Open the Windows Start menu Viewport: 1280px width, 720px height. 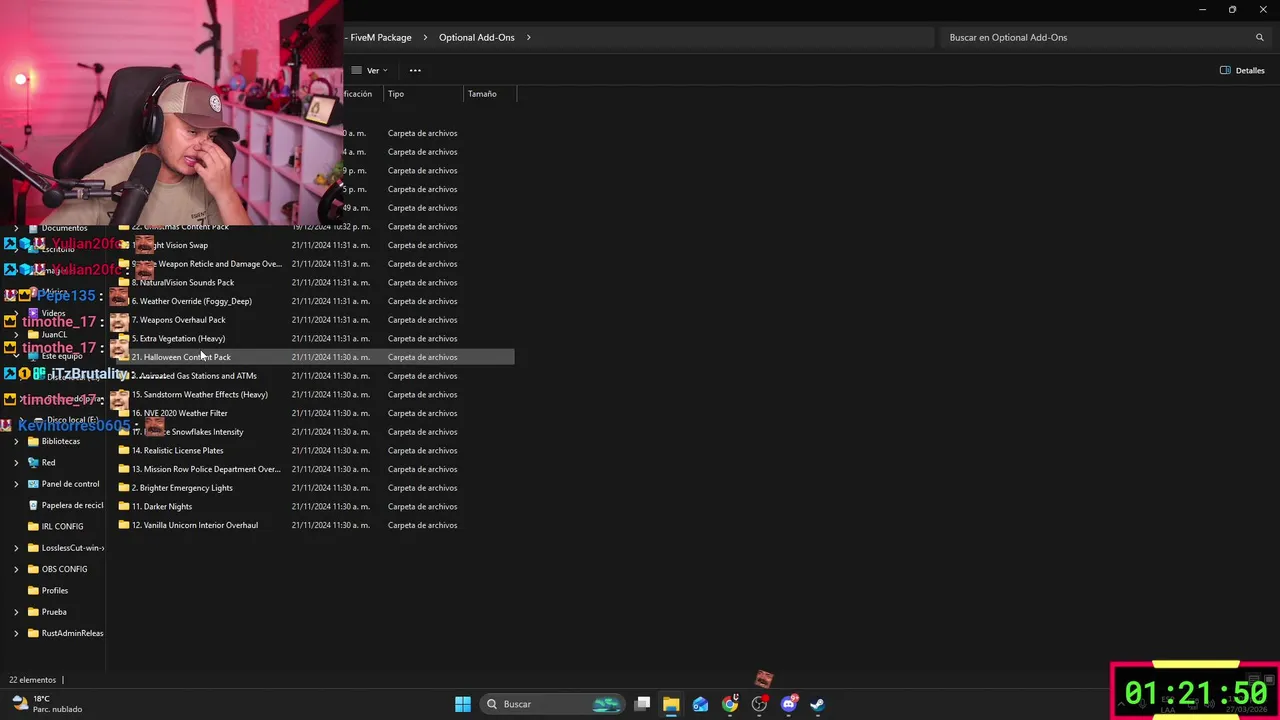(x=463, y=704)
